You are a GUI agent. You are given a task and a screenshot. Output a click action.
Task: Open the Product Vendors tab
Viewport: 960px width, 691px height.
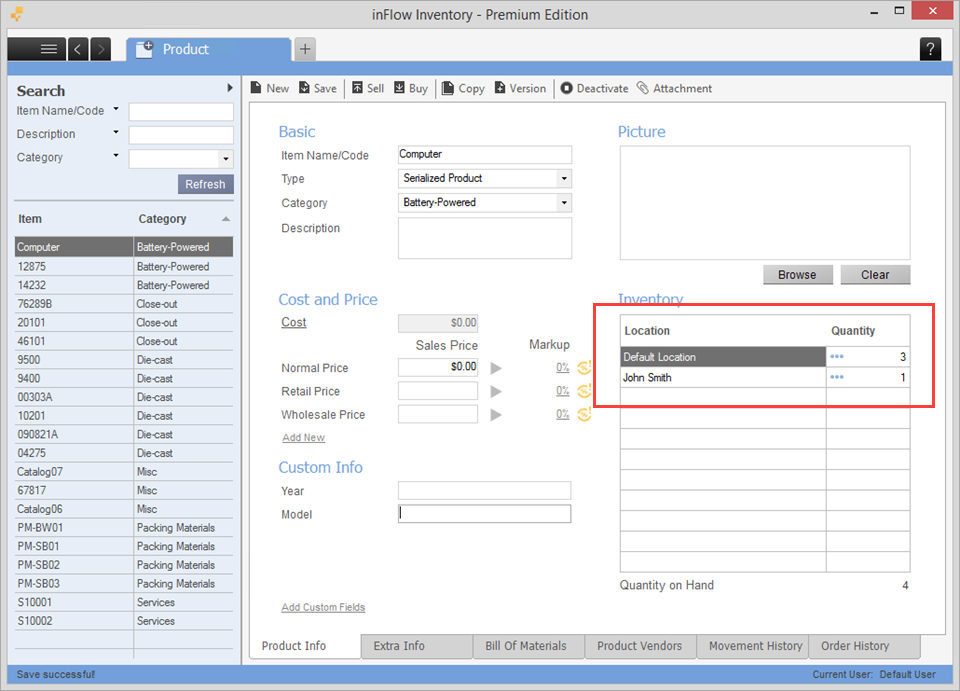click(x=641, y=646)
